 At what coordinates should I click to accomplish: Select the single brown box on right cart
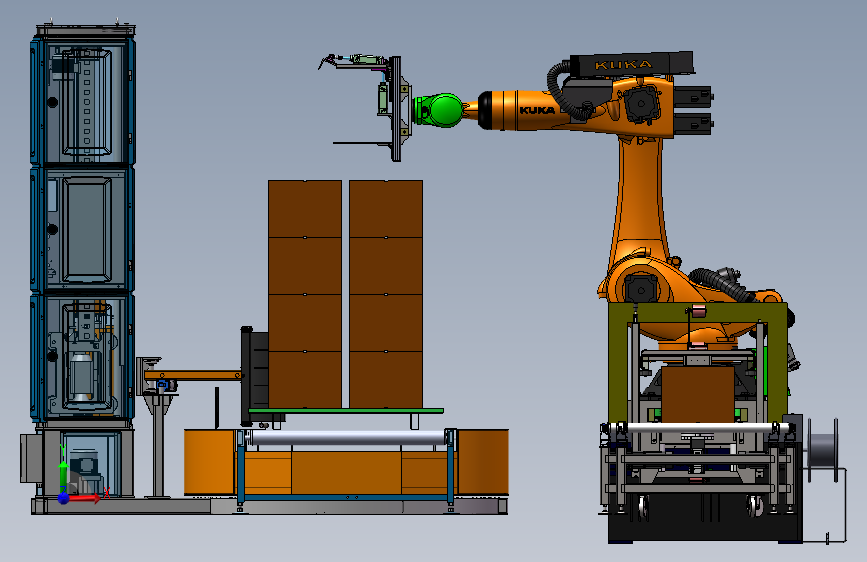[698, 394]
